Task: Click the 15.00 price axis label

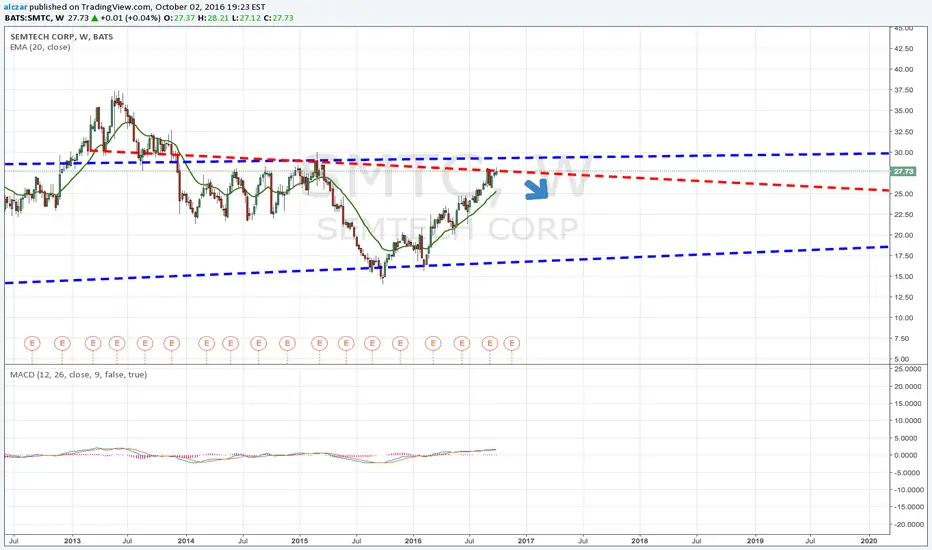Action: pos(903,276)
